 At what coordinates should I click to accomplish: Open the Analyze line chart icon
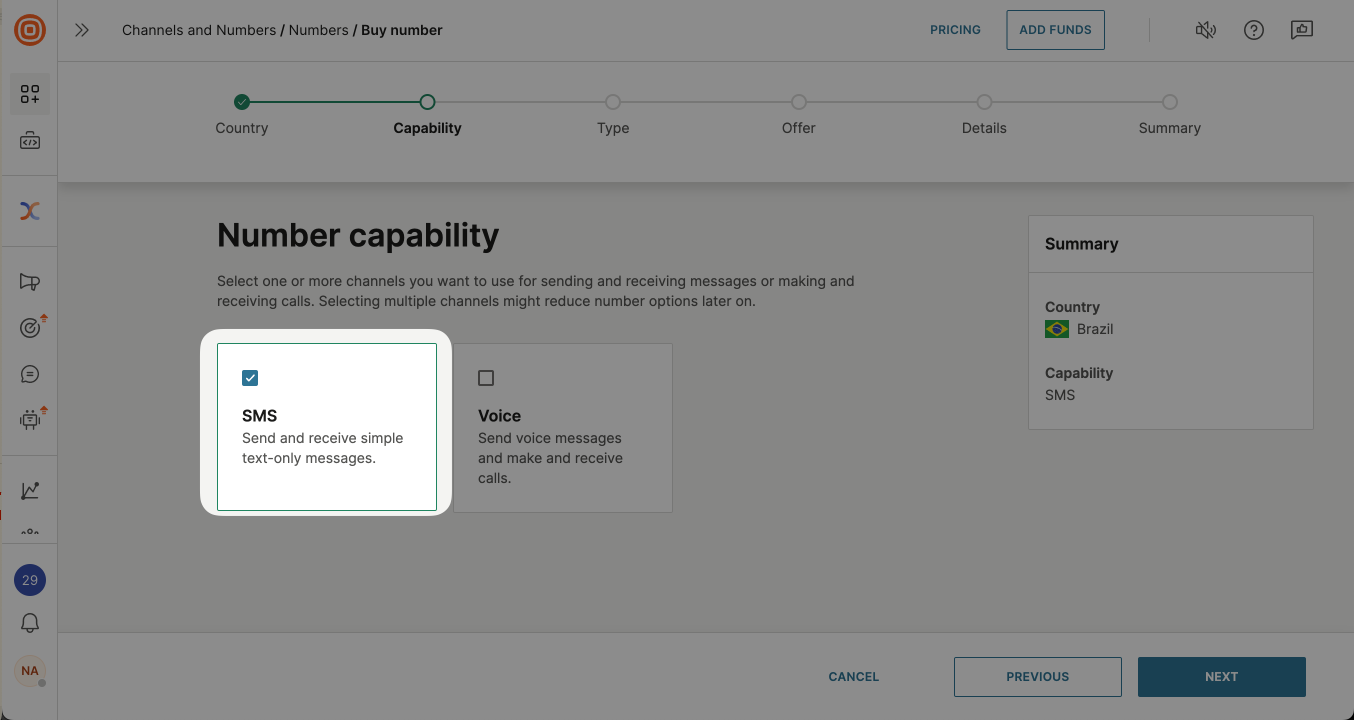[x=30, y=490]
